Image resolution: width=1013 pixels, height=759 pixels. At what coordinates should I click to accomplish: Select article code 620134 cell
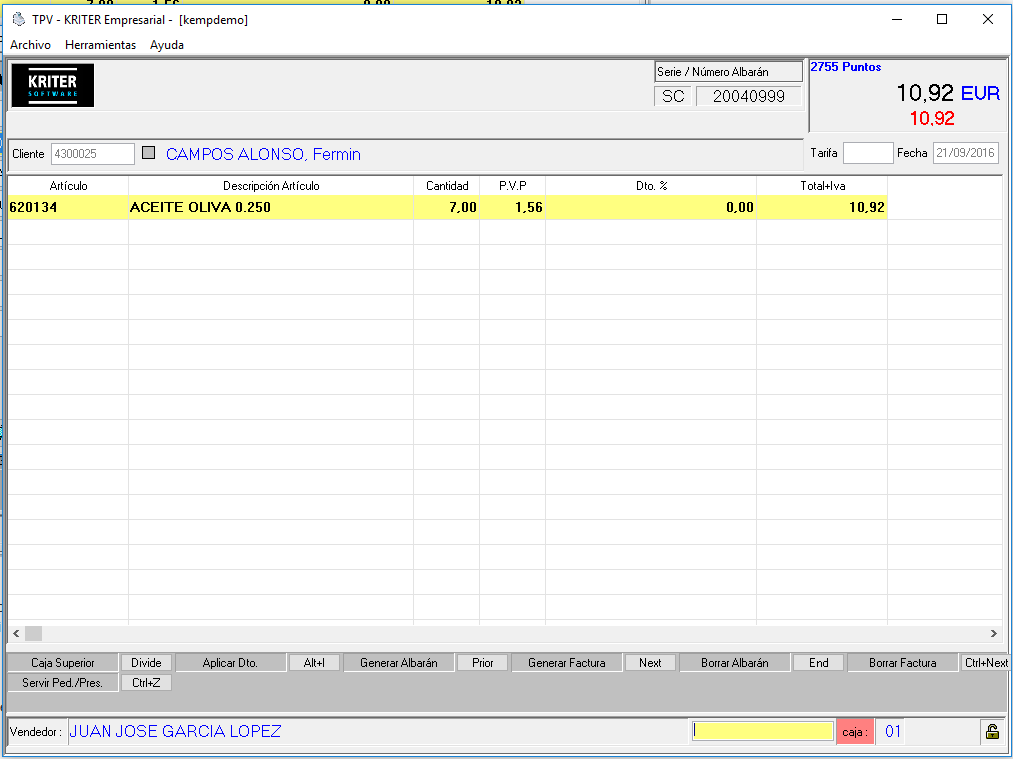pyautogui.click(x=68, y=207)
